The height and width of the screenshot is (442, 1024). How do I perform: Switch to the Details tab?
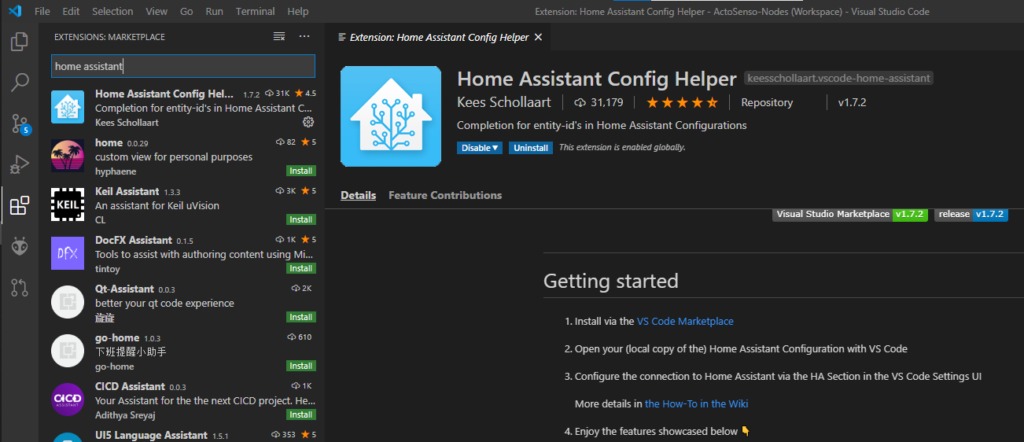pyautogui.click(x=358, y=195)
